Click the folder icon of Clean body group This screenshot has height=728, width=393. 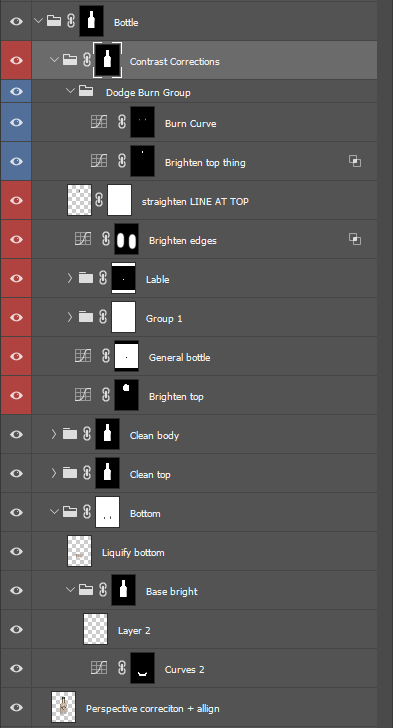[70, 434]
